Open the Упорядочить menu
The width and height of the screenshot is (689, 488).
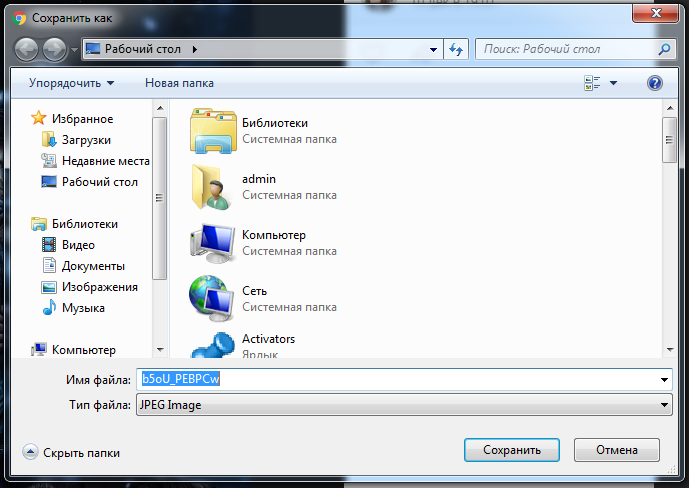pyautogui.click(x=71, y=83)
